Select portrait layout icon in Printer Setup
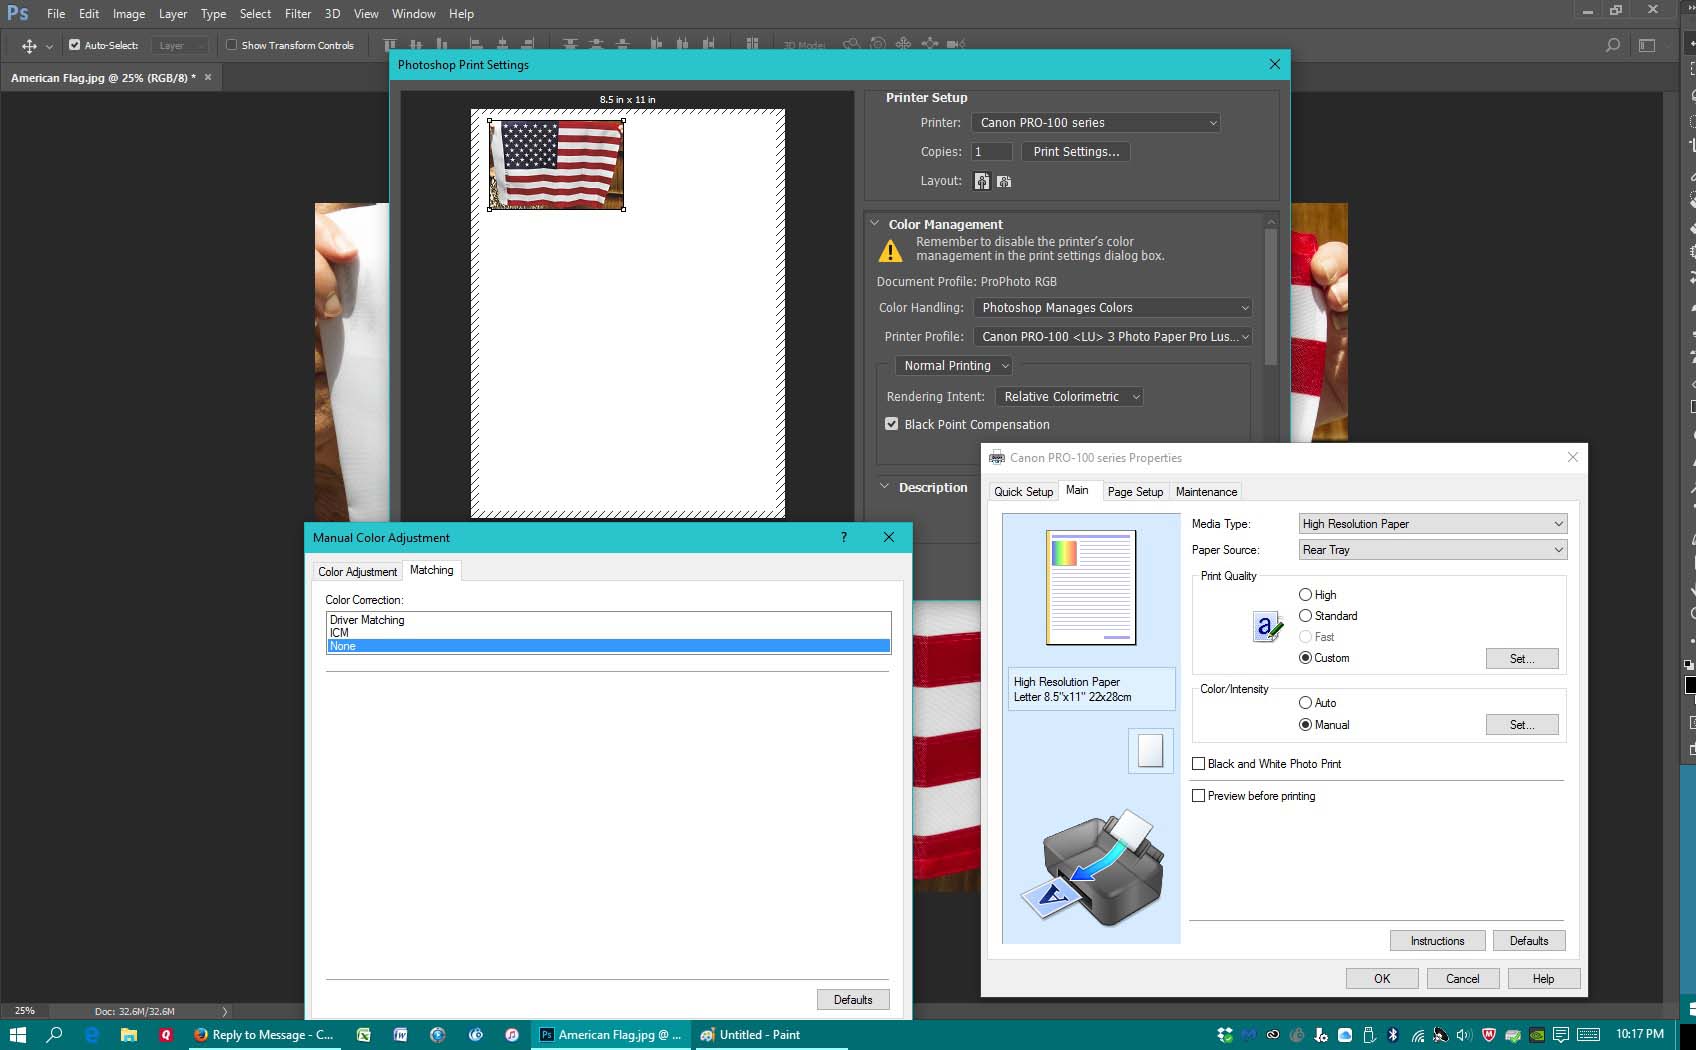Viewport: 1696px width, 1050px height. 982,181
